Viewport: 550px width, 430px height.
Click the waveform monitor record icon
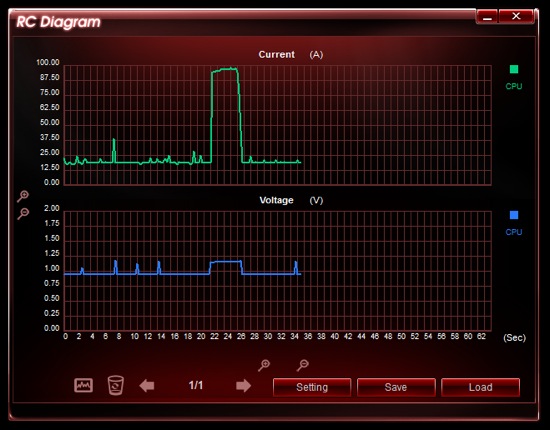coord(83,385)
